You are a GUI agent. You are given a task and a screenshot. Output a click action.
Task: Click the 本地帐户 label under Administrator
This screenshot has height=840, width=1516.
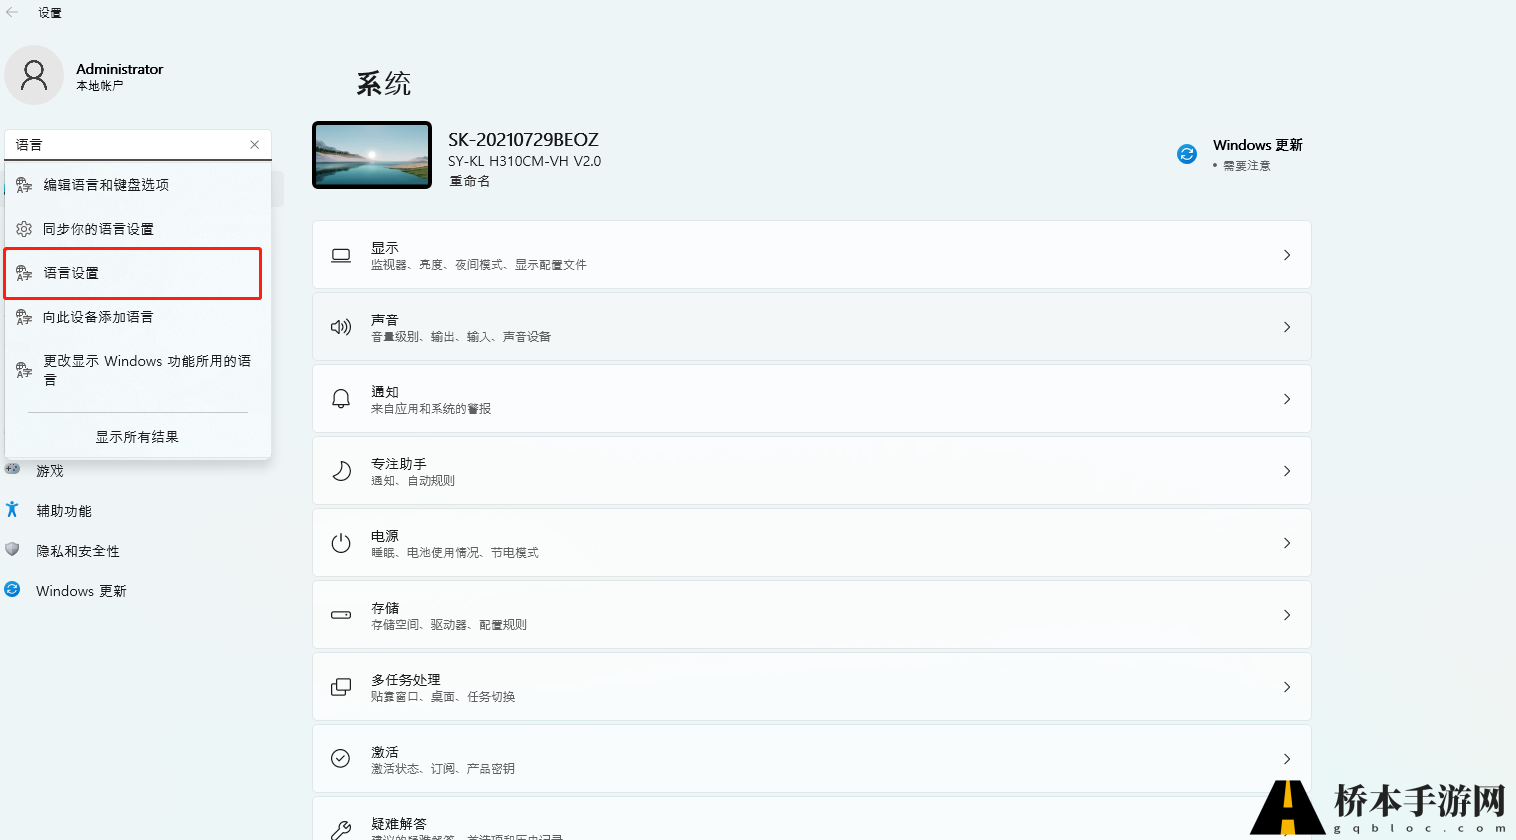100,86
